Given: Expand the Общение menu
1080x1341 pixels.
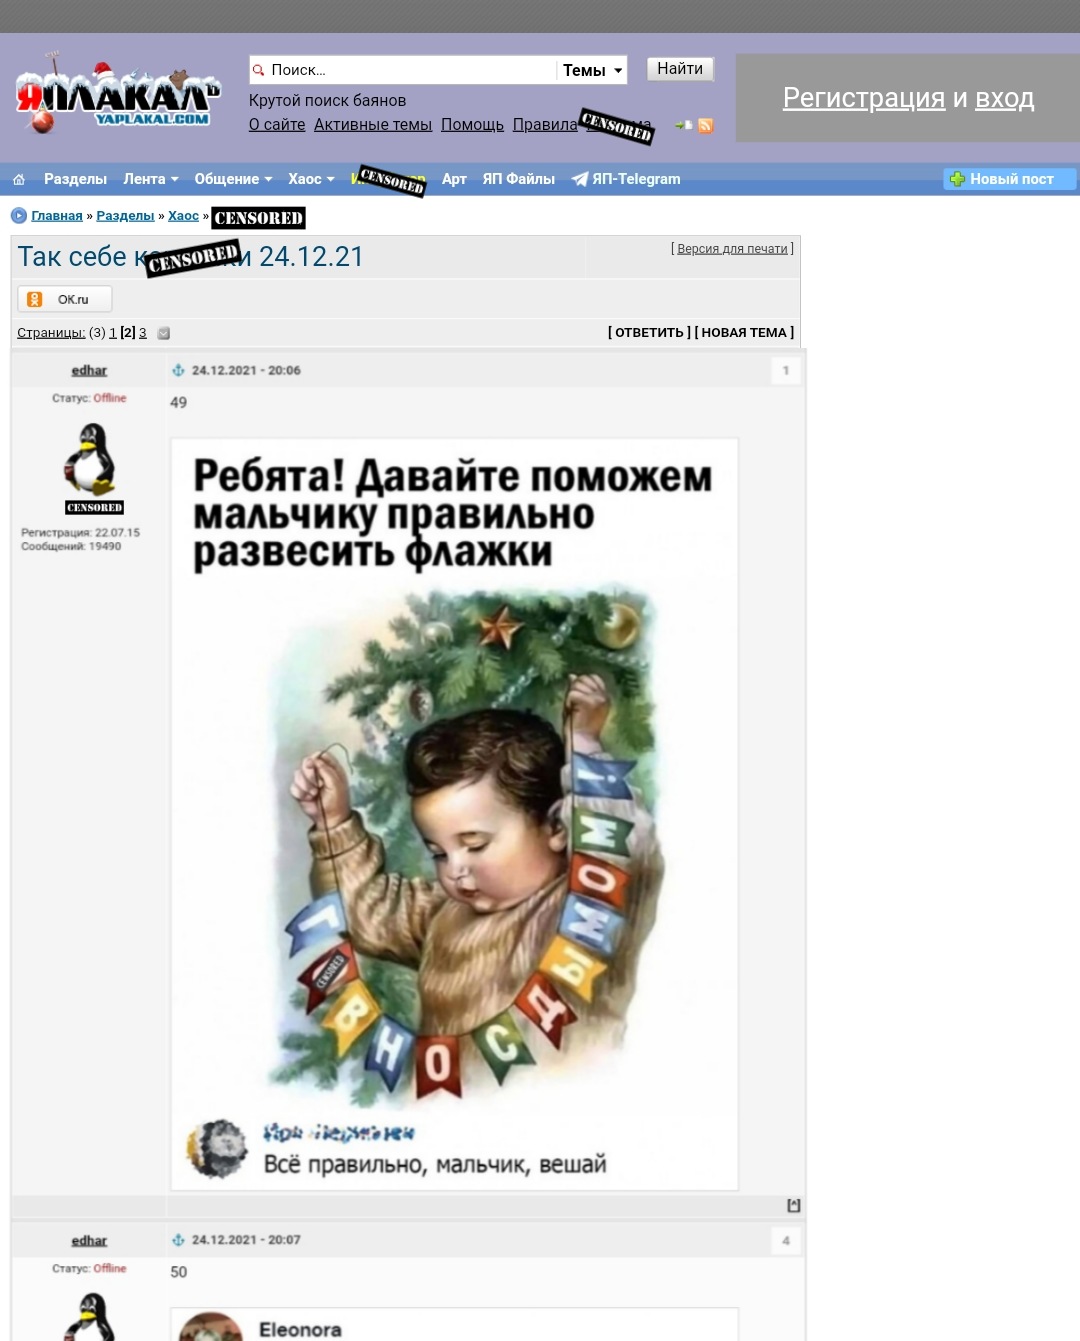Looking at the screenshot, I should [233, 179].
